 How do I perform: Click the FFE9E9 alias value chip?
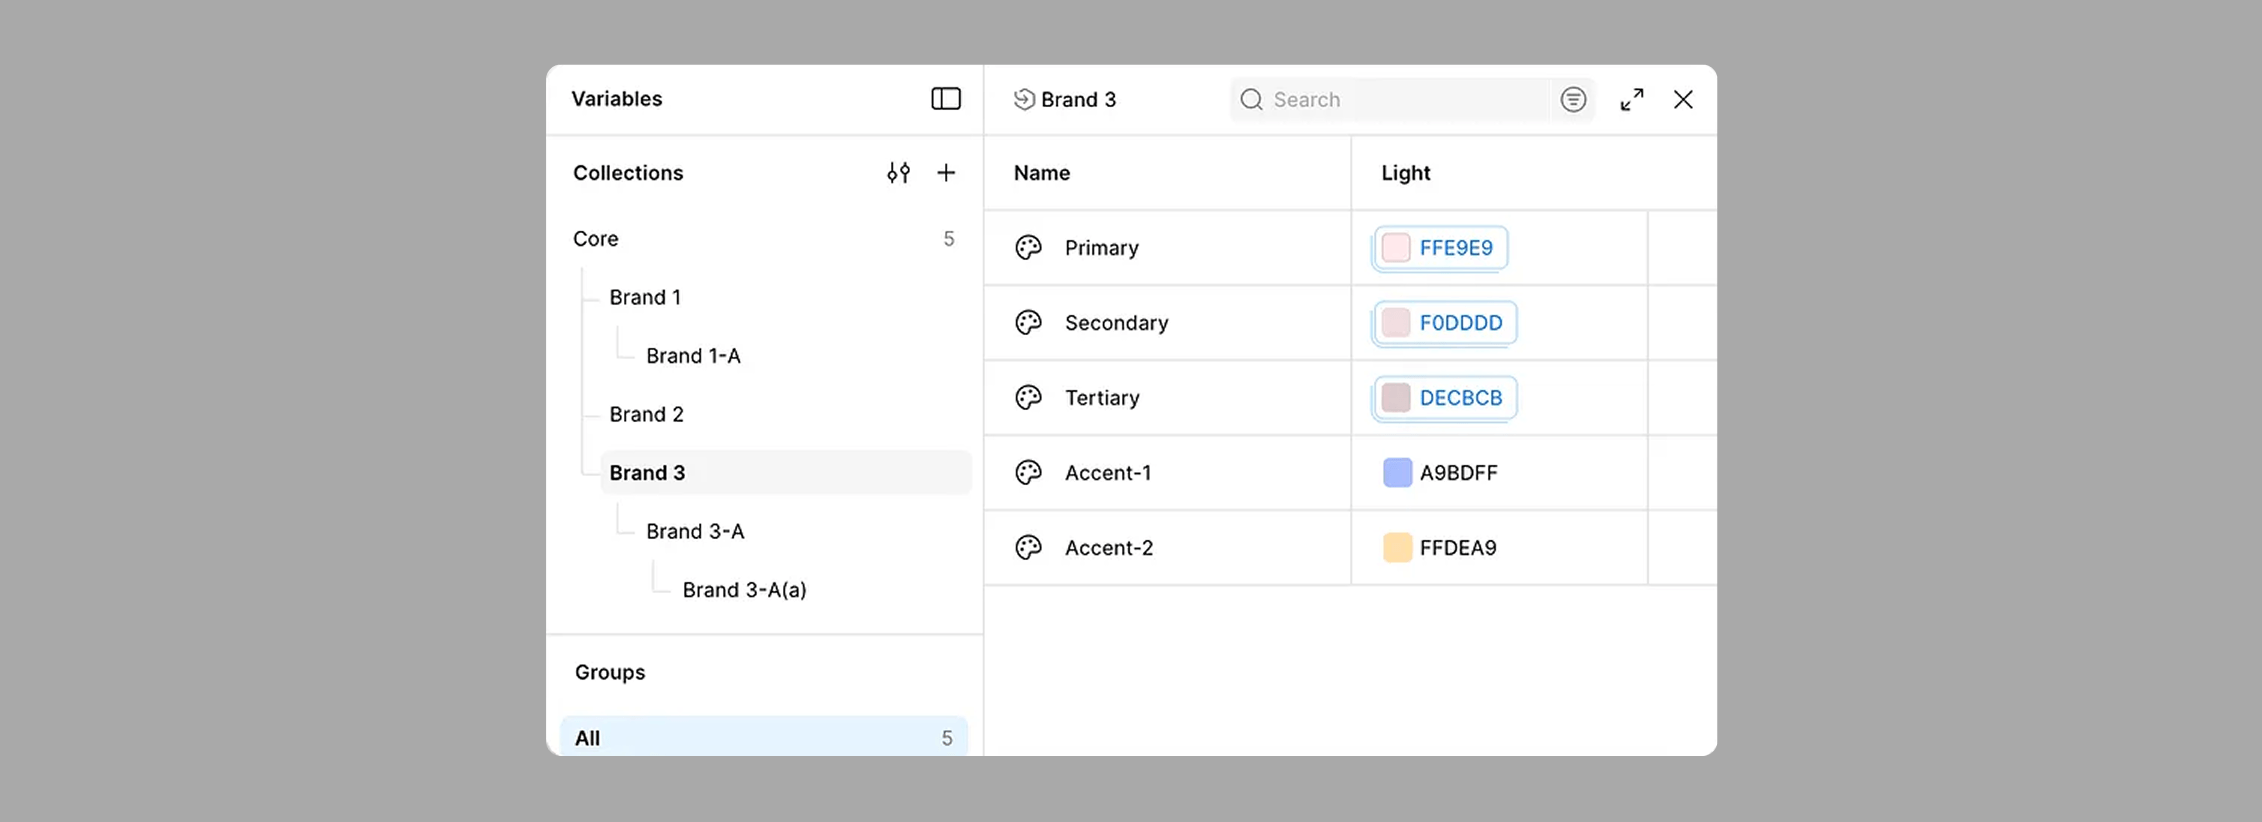[1441, 248]
